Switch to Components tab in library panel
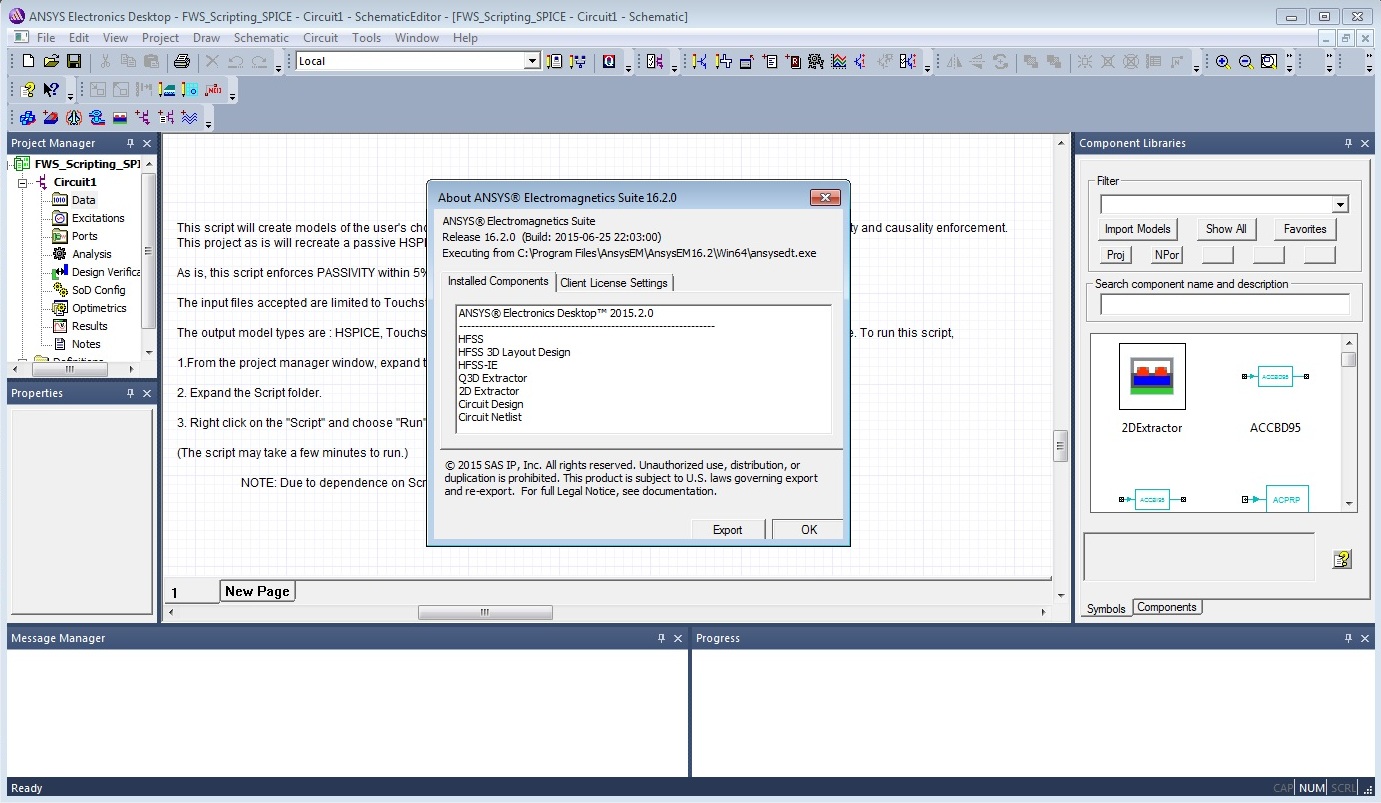This screenshot has width=1381, height=803. click(x=1166, y=607)
